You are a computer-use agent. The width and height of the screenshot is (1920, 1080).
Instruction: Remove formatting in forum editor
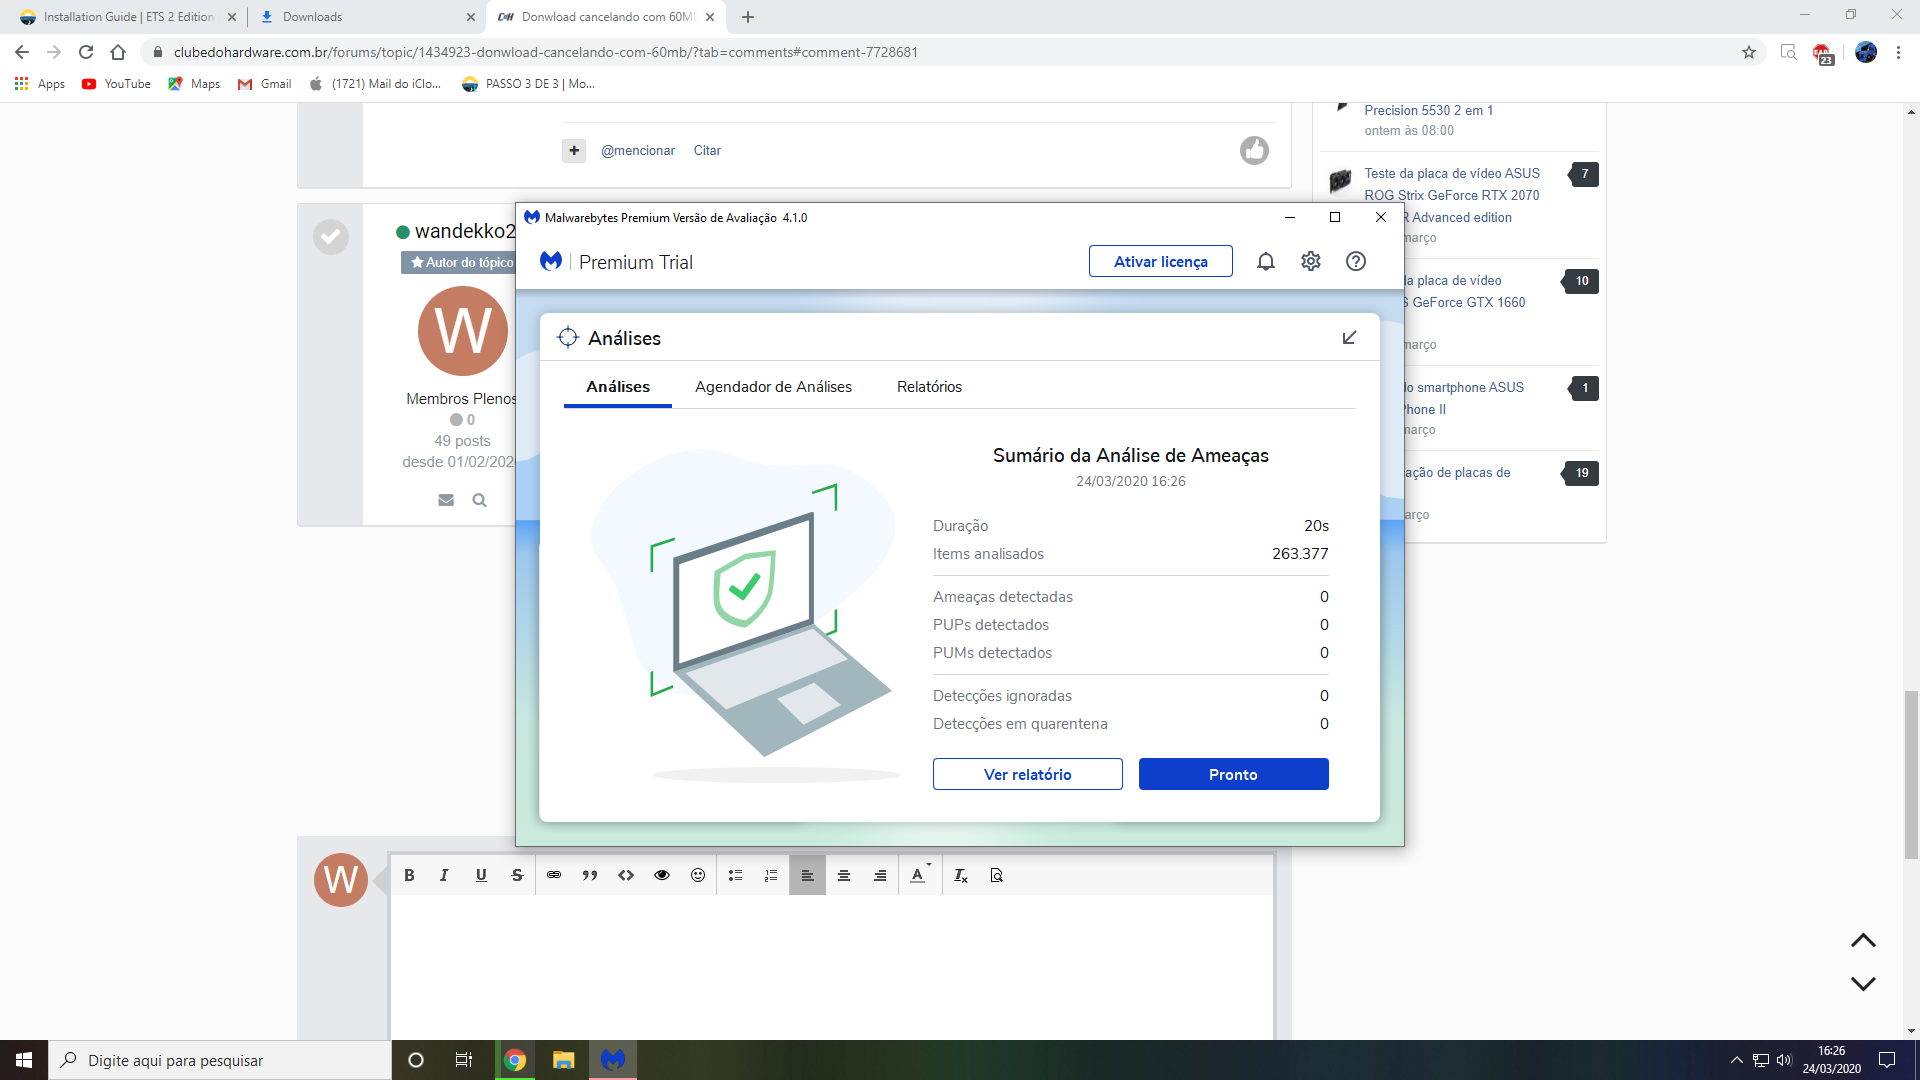pyautogui.click(x=960, y=875)
